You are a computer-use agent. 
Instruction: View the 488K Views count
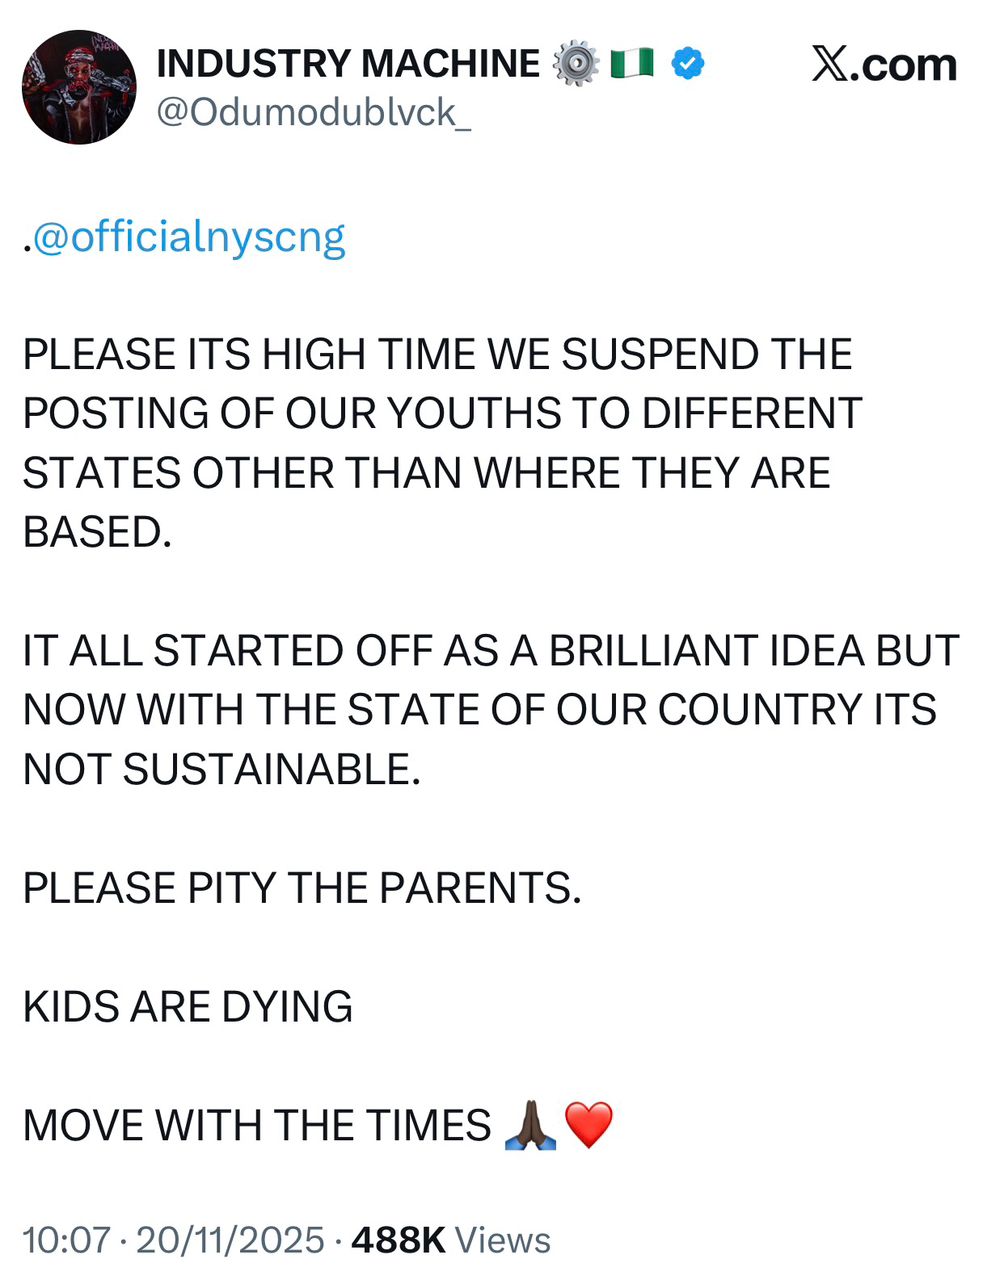click(451, 1240)
